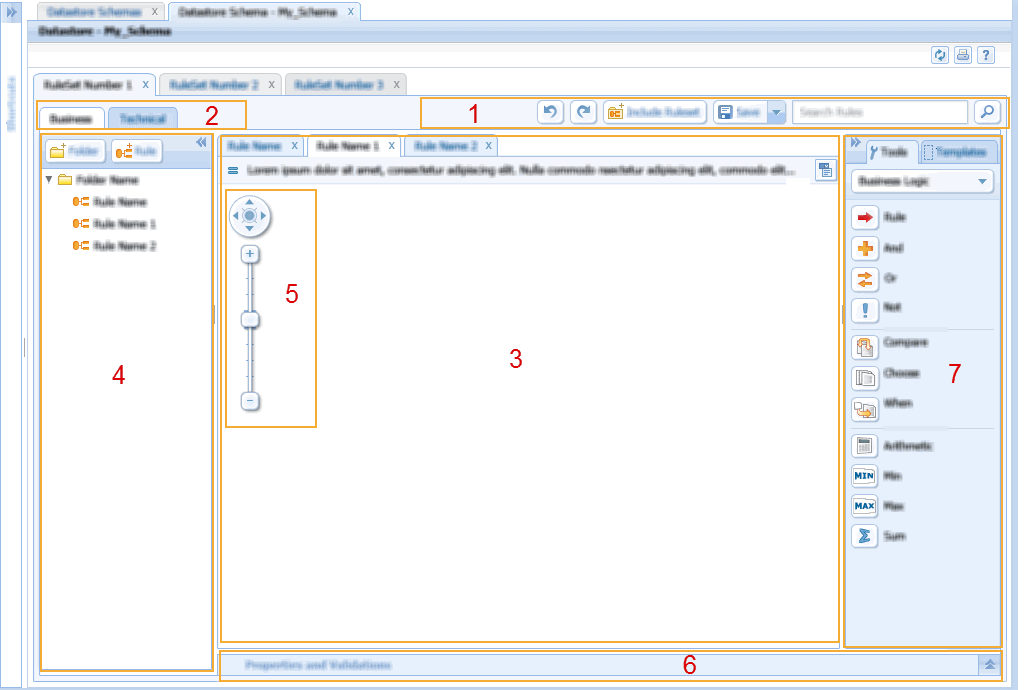Collapse the left rules tree panel
This screenshot has width=1024, height=690.
pyautogui.click(x=201, y=142)
